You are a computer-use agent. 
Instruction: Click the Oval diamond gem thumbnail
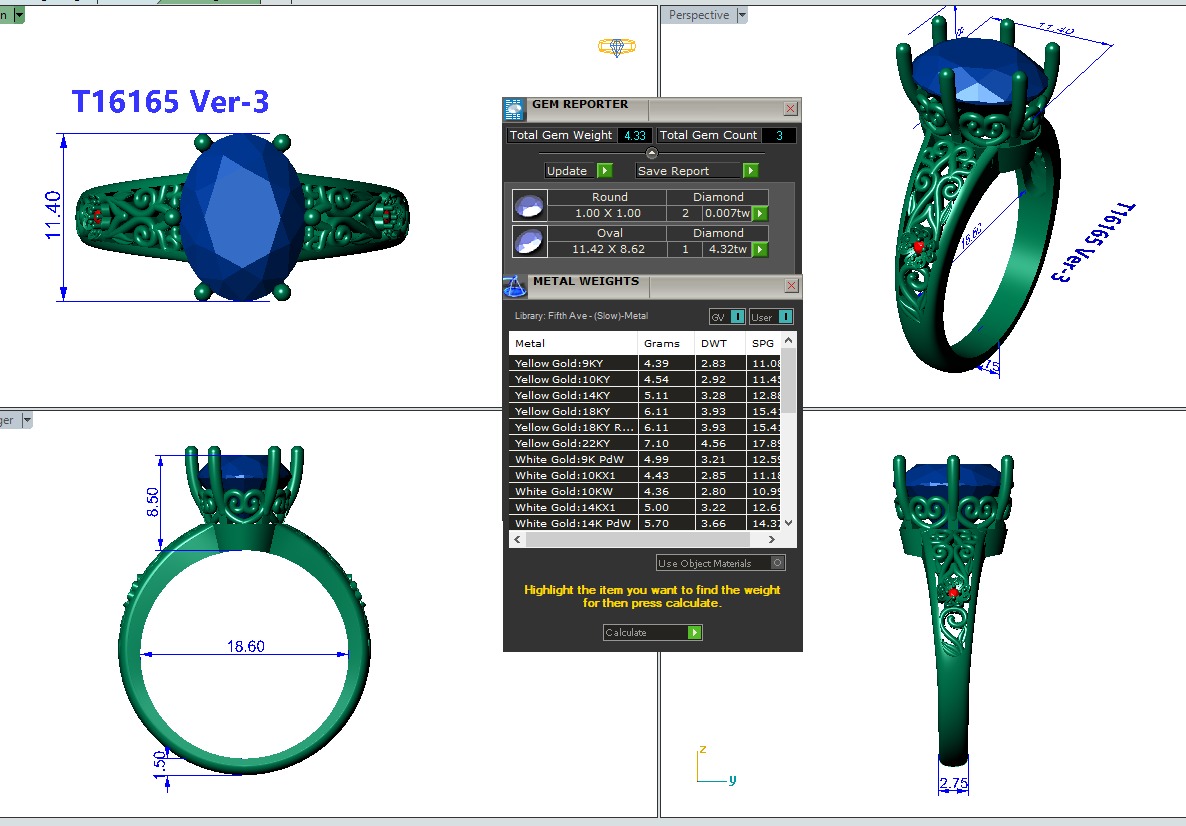(529, 241)
